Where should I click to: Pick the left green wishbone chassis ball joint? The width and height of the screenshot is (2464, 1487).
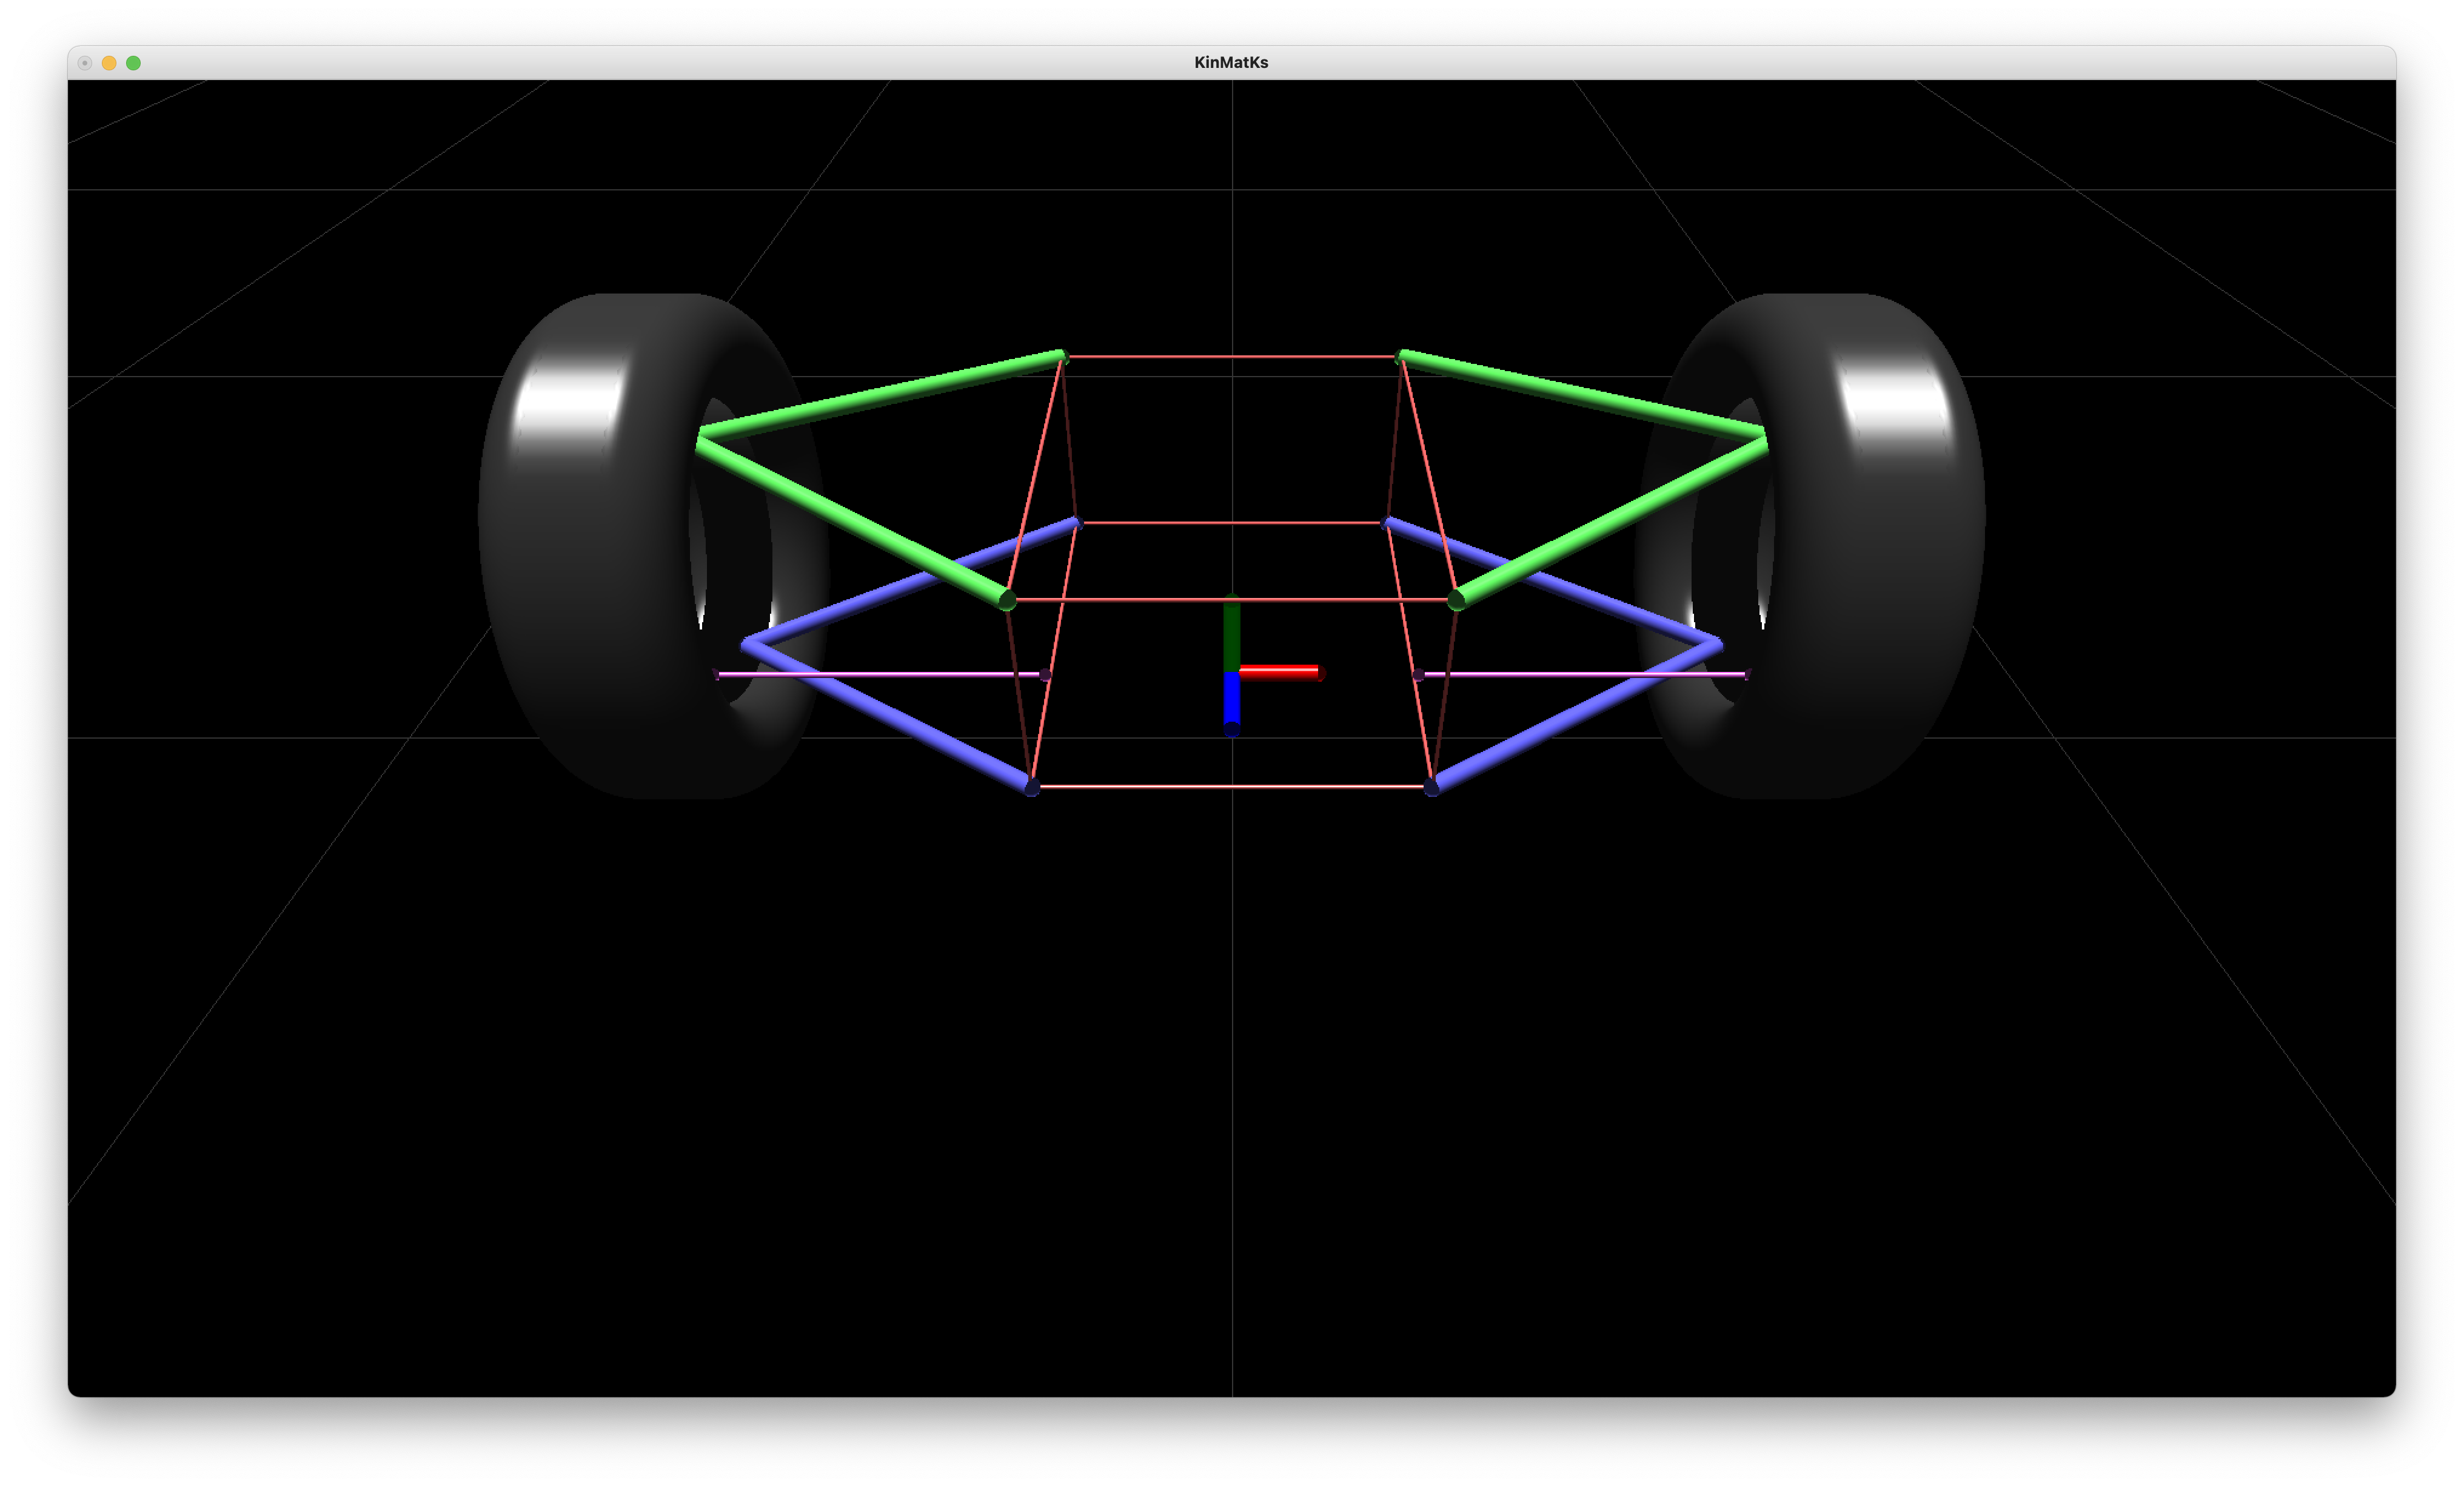click(1007, 600)
